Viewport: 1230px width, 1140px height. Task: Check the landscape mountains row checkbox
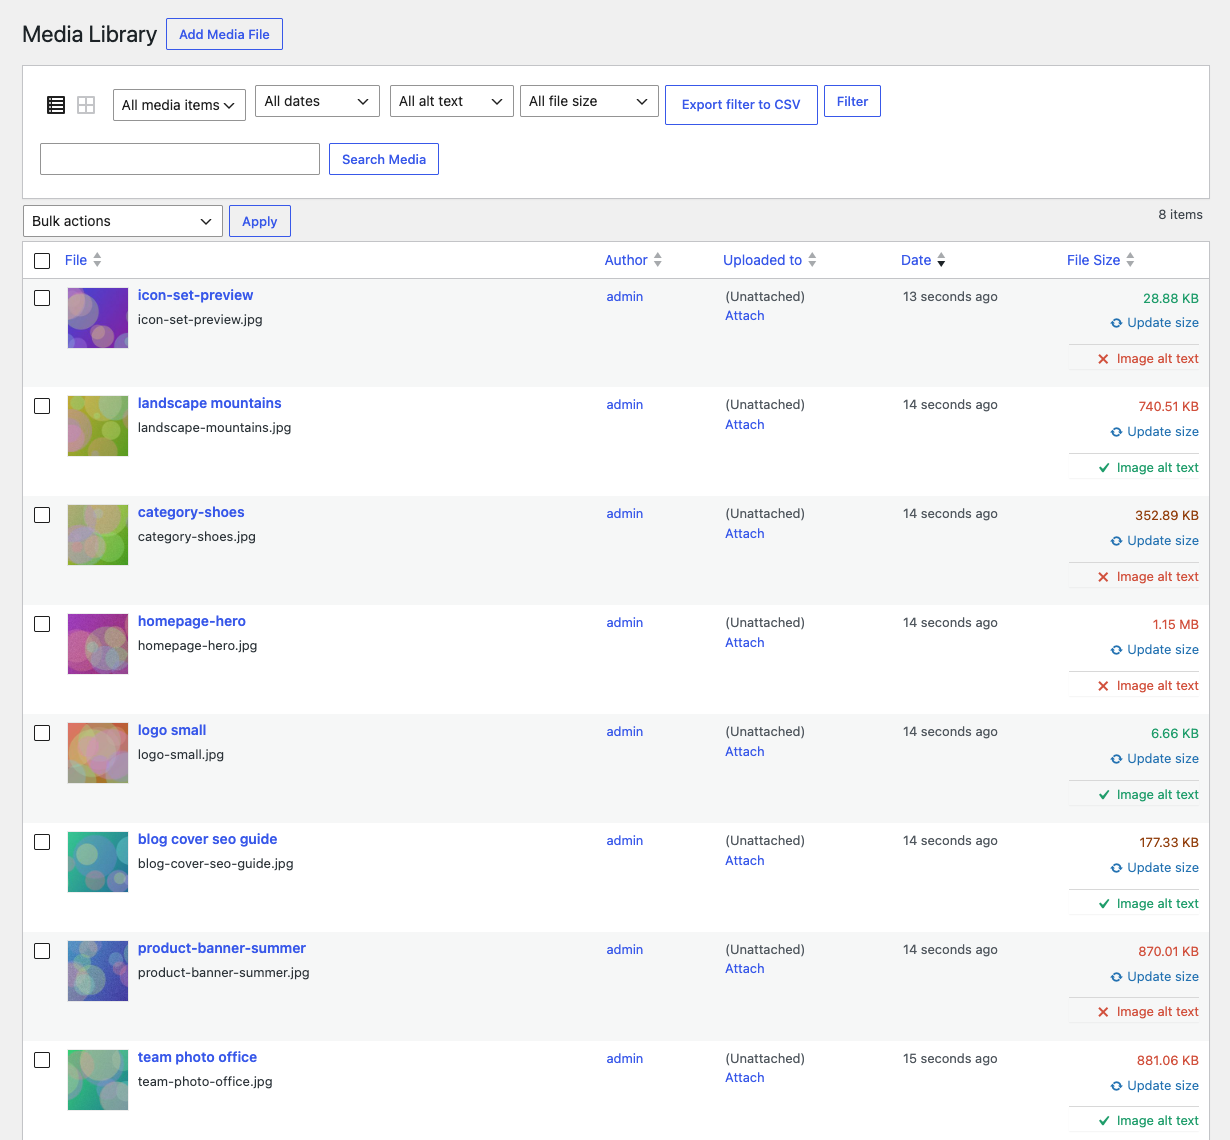point(42,406)
